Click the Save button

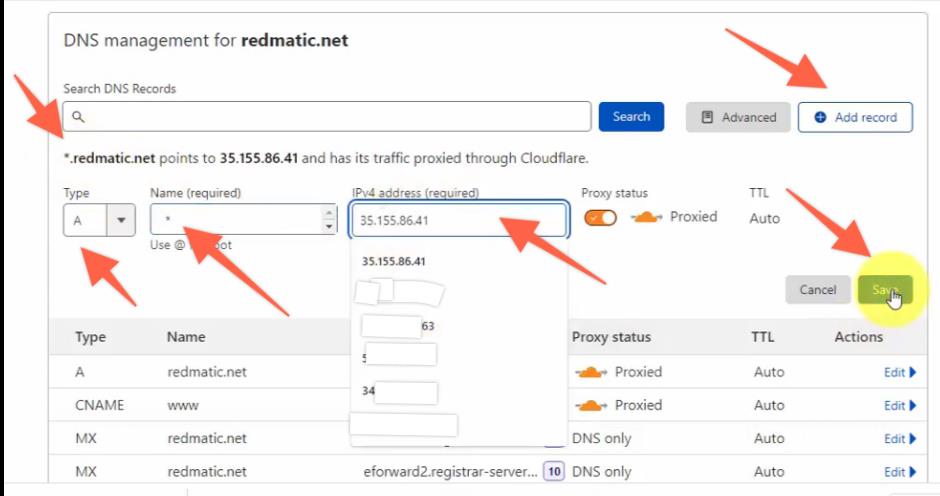coord(885,290)
